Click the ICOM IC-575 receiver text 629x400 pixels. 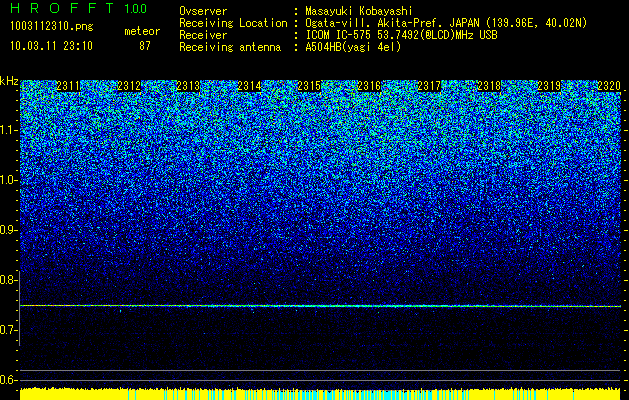[401, 35]
